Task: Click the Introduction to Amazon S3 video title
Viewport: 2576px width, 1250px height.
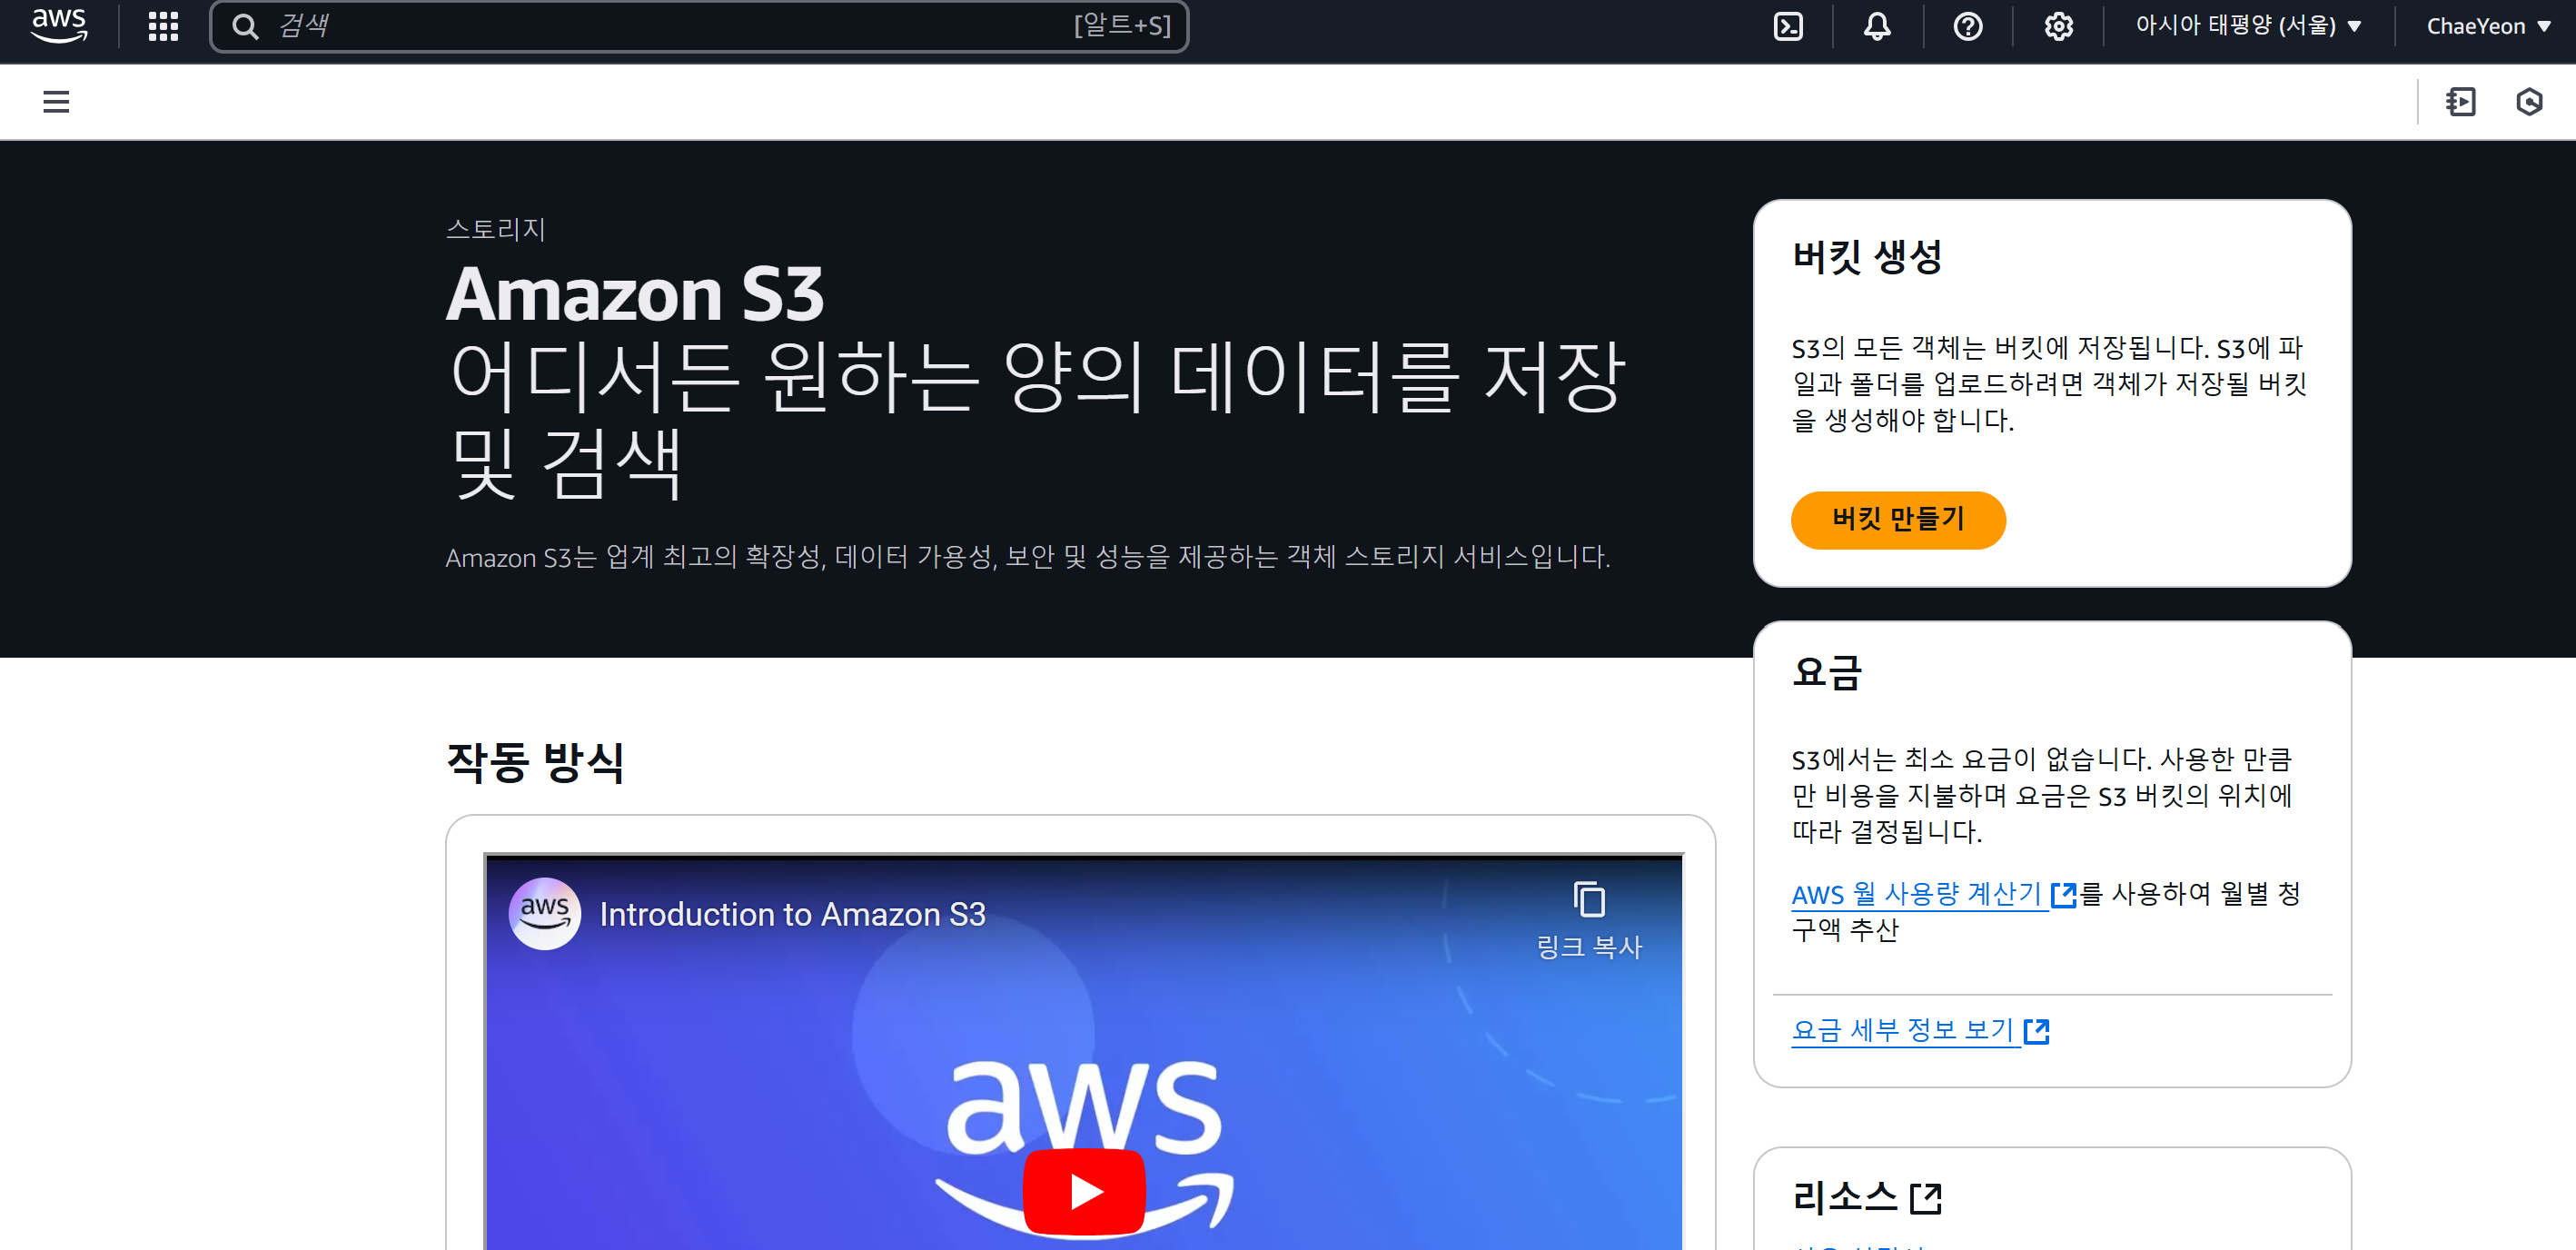Action: tap(792, 914)
